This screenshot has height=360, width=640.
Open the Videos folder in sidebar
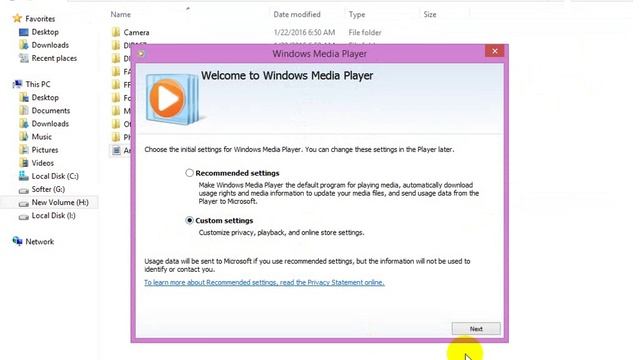coord(42,163)
